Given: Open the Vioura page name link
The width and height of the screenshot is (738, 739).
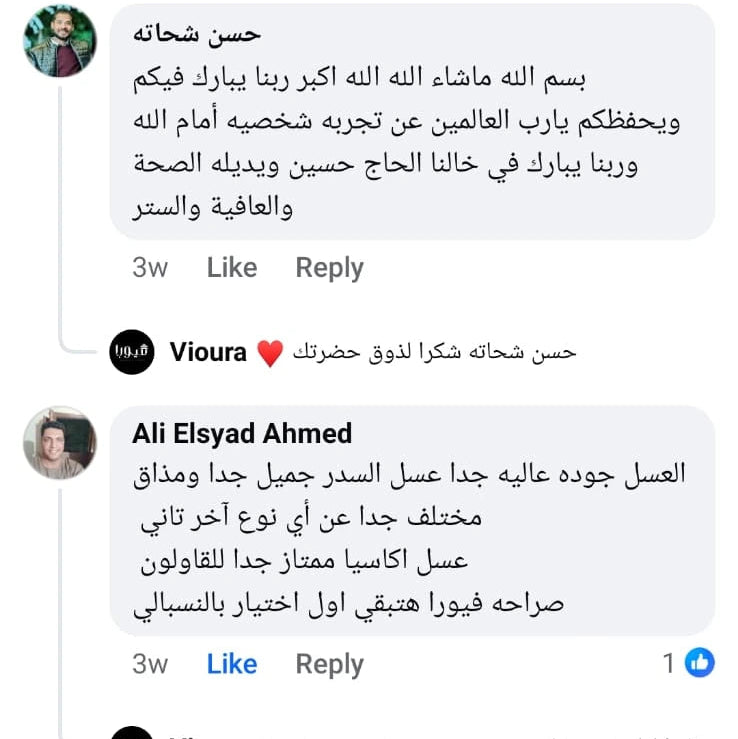Looking at the screenshot, I should [208, 352].
